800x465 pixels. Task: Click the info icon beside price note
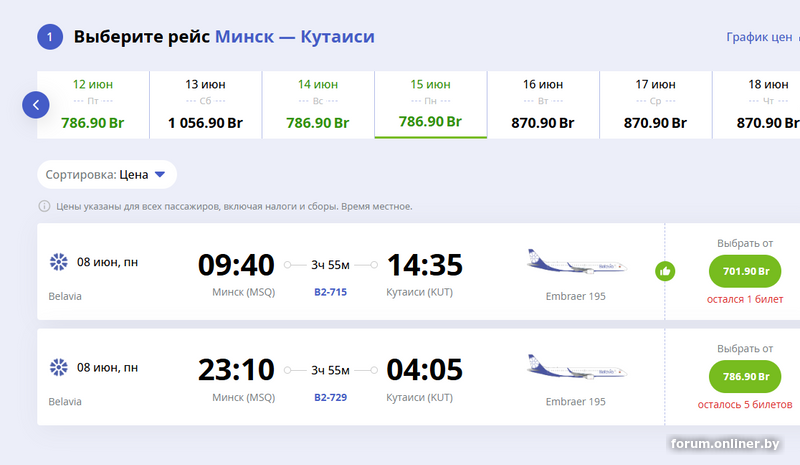44,206
